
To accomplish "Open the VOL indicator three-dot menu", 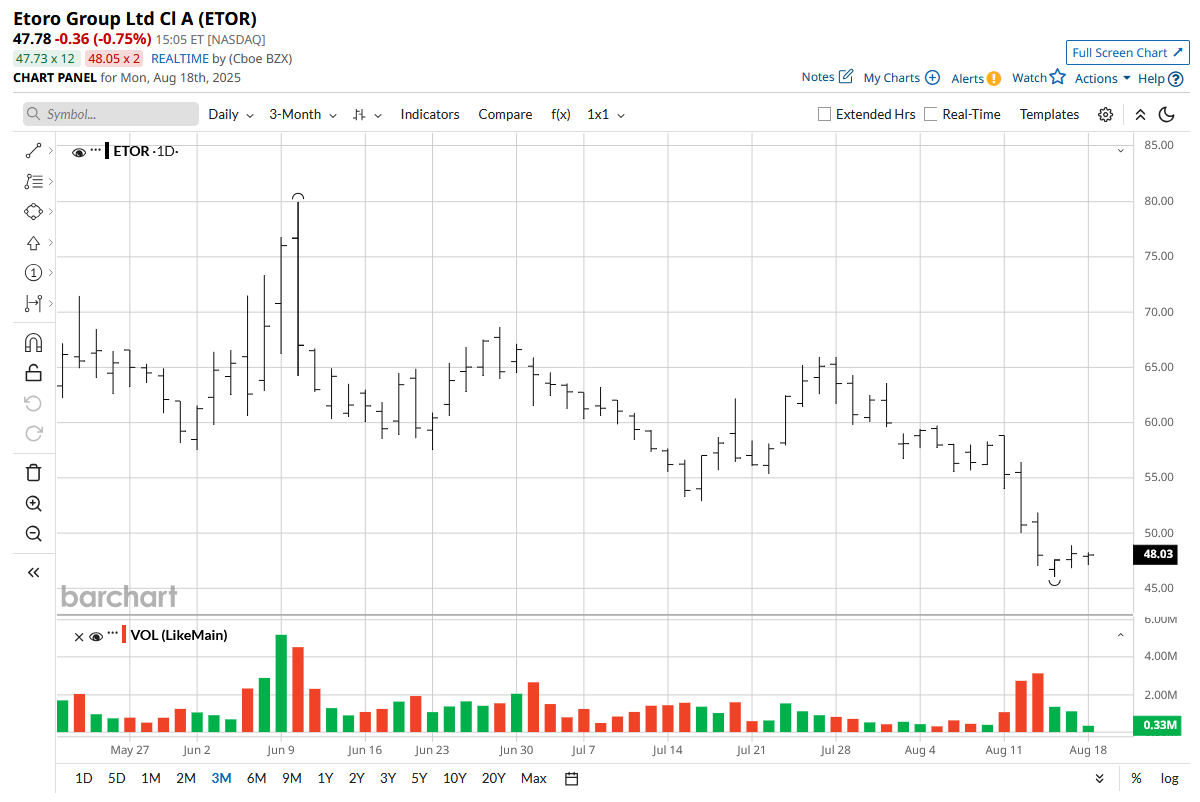I will 113,634.
